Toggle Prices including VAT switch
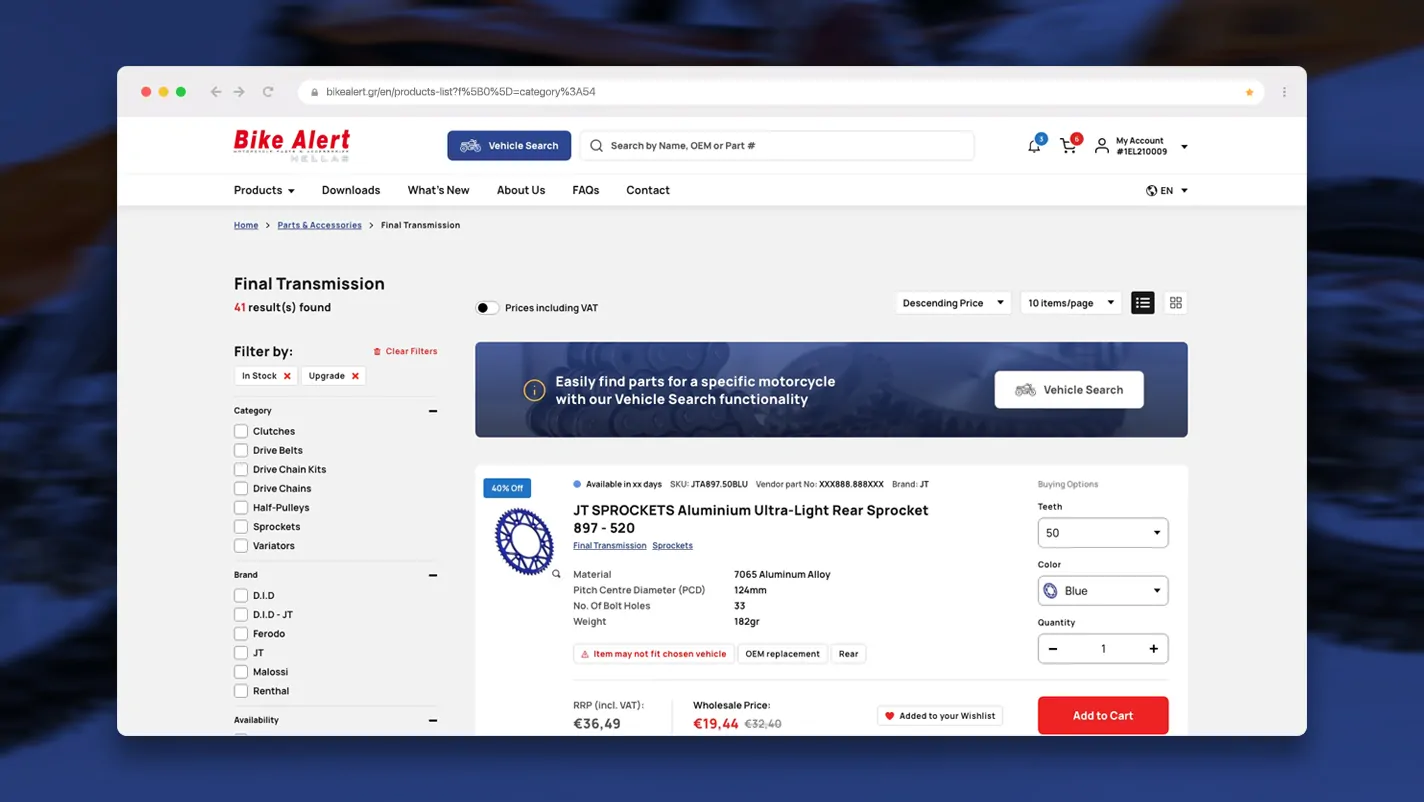1424x802 pixels. click(486, 308)
